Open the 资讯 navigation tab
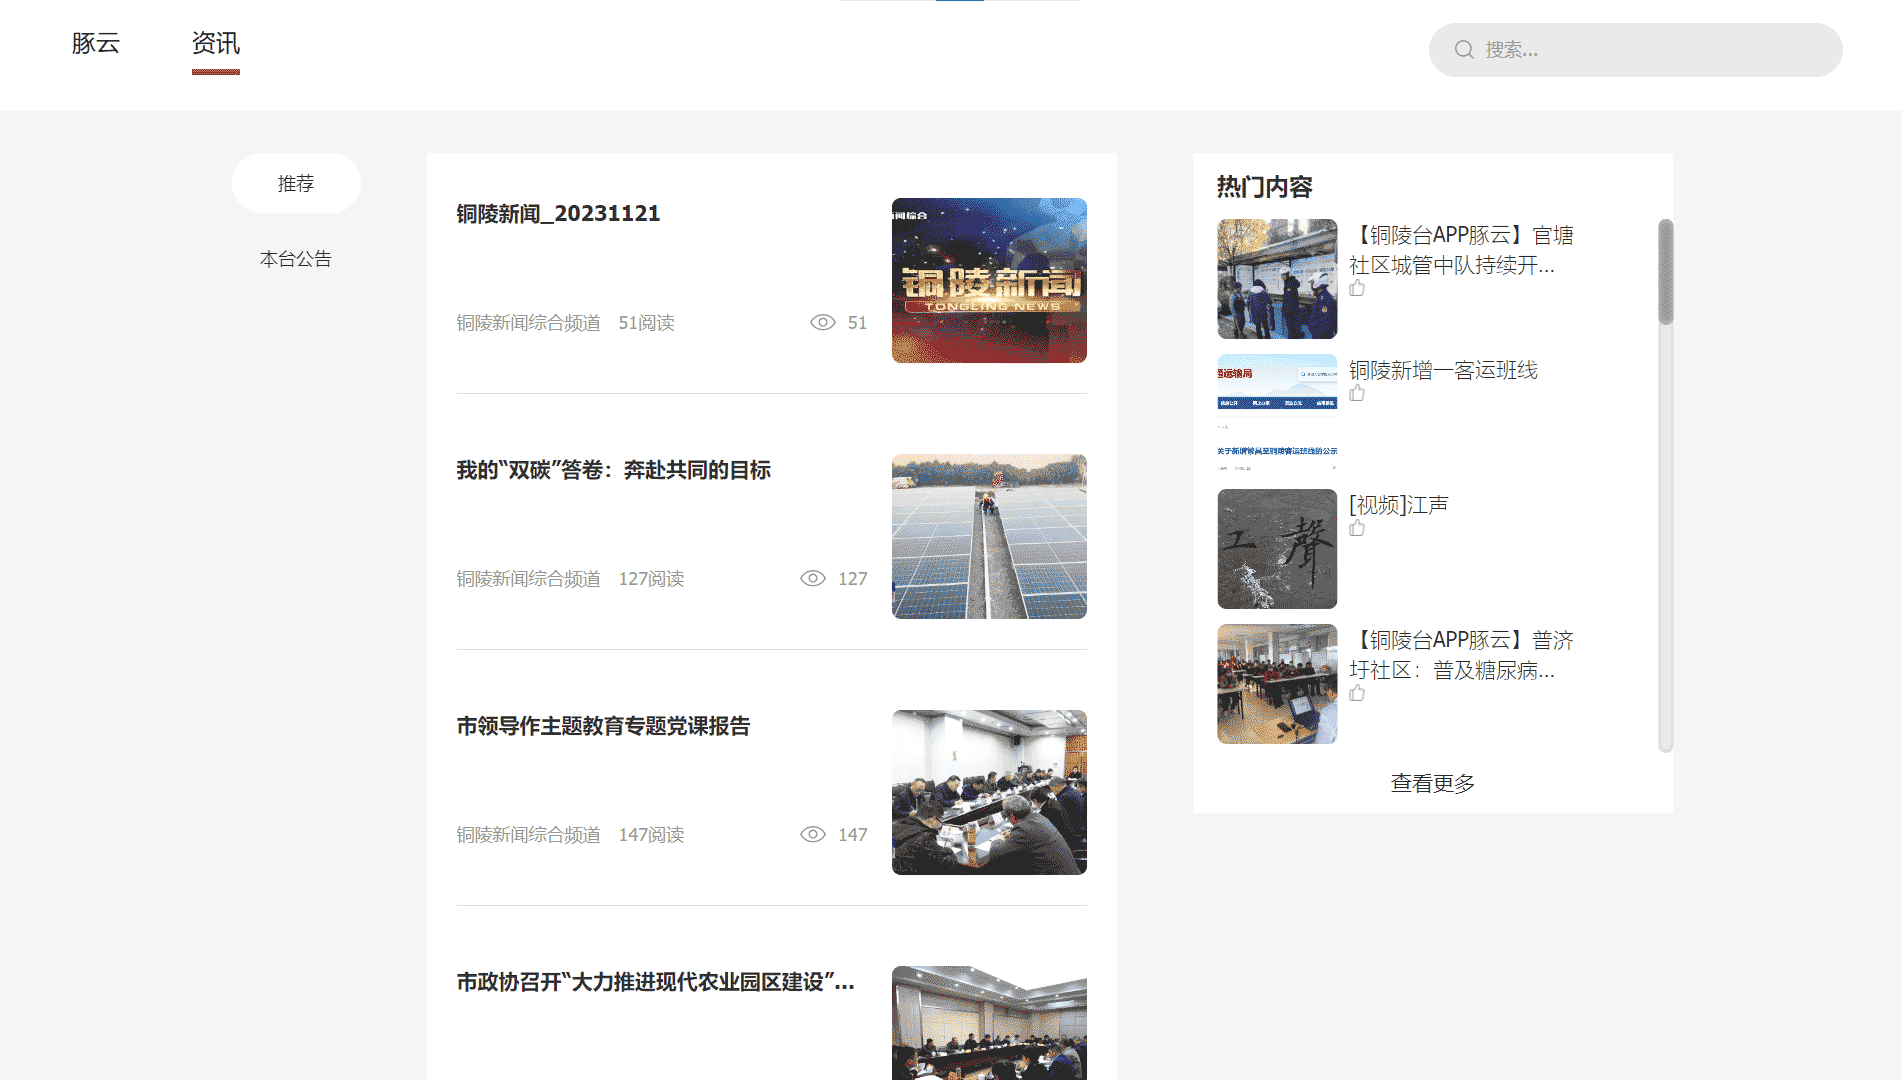The height and width of the screenshot is (1080, 1902). click(x=216, y=44)
